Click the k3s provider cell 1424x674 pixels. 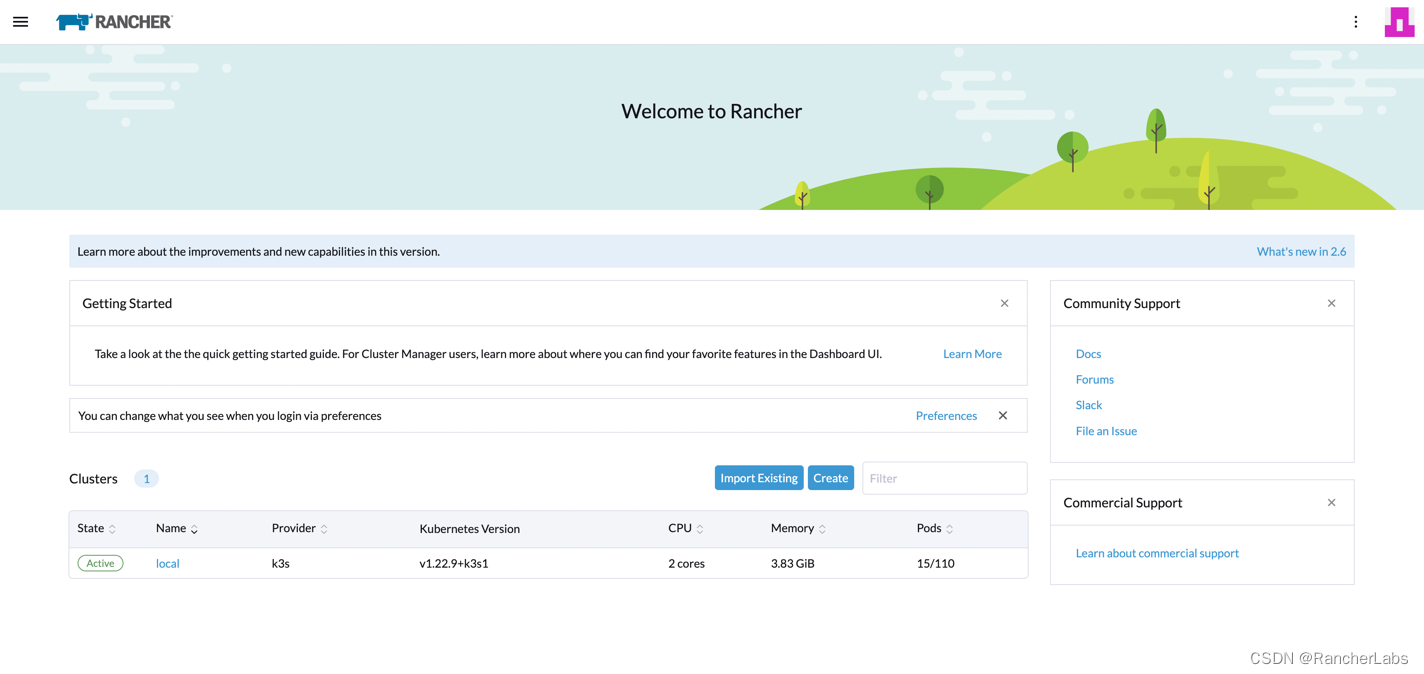[x=280, y=563]
